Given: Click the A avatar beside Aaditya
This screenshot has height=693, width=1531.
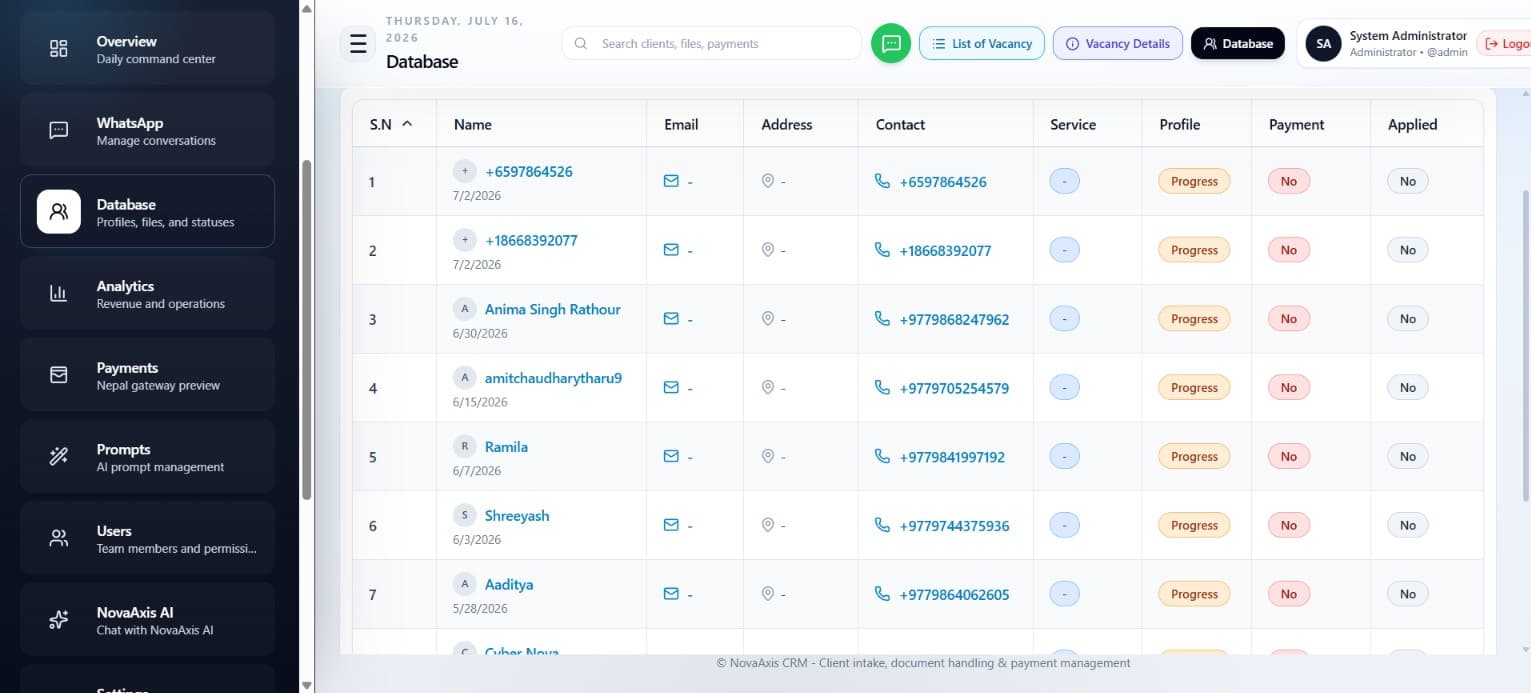Looking at the screenshot, I should pyautogui.click(x=464, y=584).
